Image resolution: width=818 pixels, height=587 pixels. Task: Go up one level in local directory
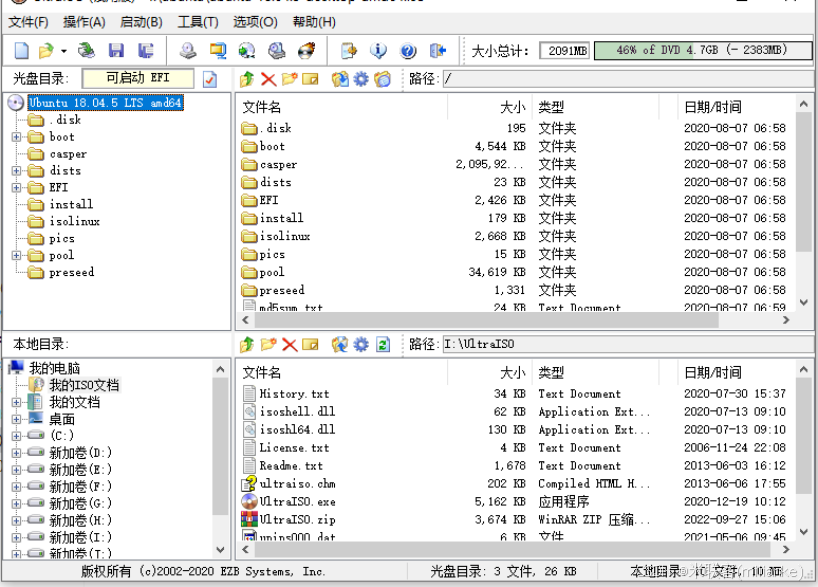[x=249, y=343]
